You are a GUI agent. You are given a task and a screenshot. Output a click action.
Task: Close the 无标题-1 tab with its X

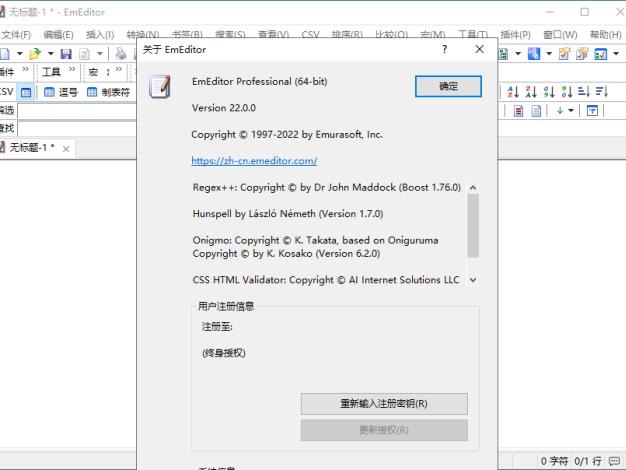point(66,149)
